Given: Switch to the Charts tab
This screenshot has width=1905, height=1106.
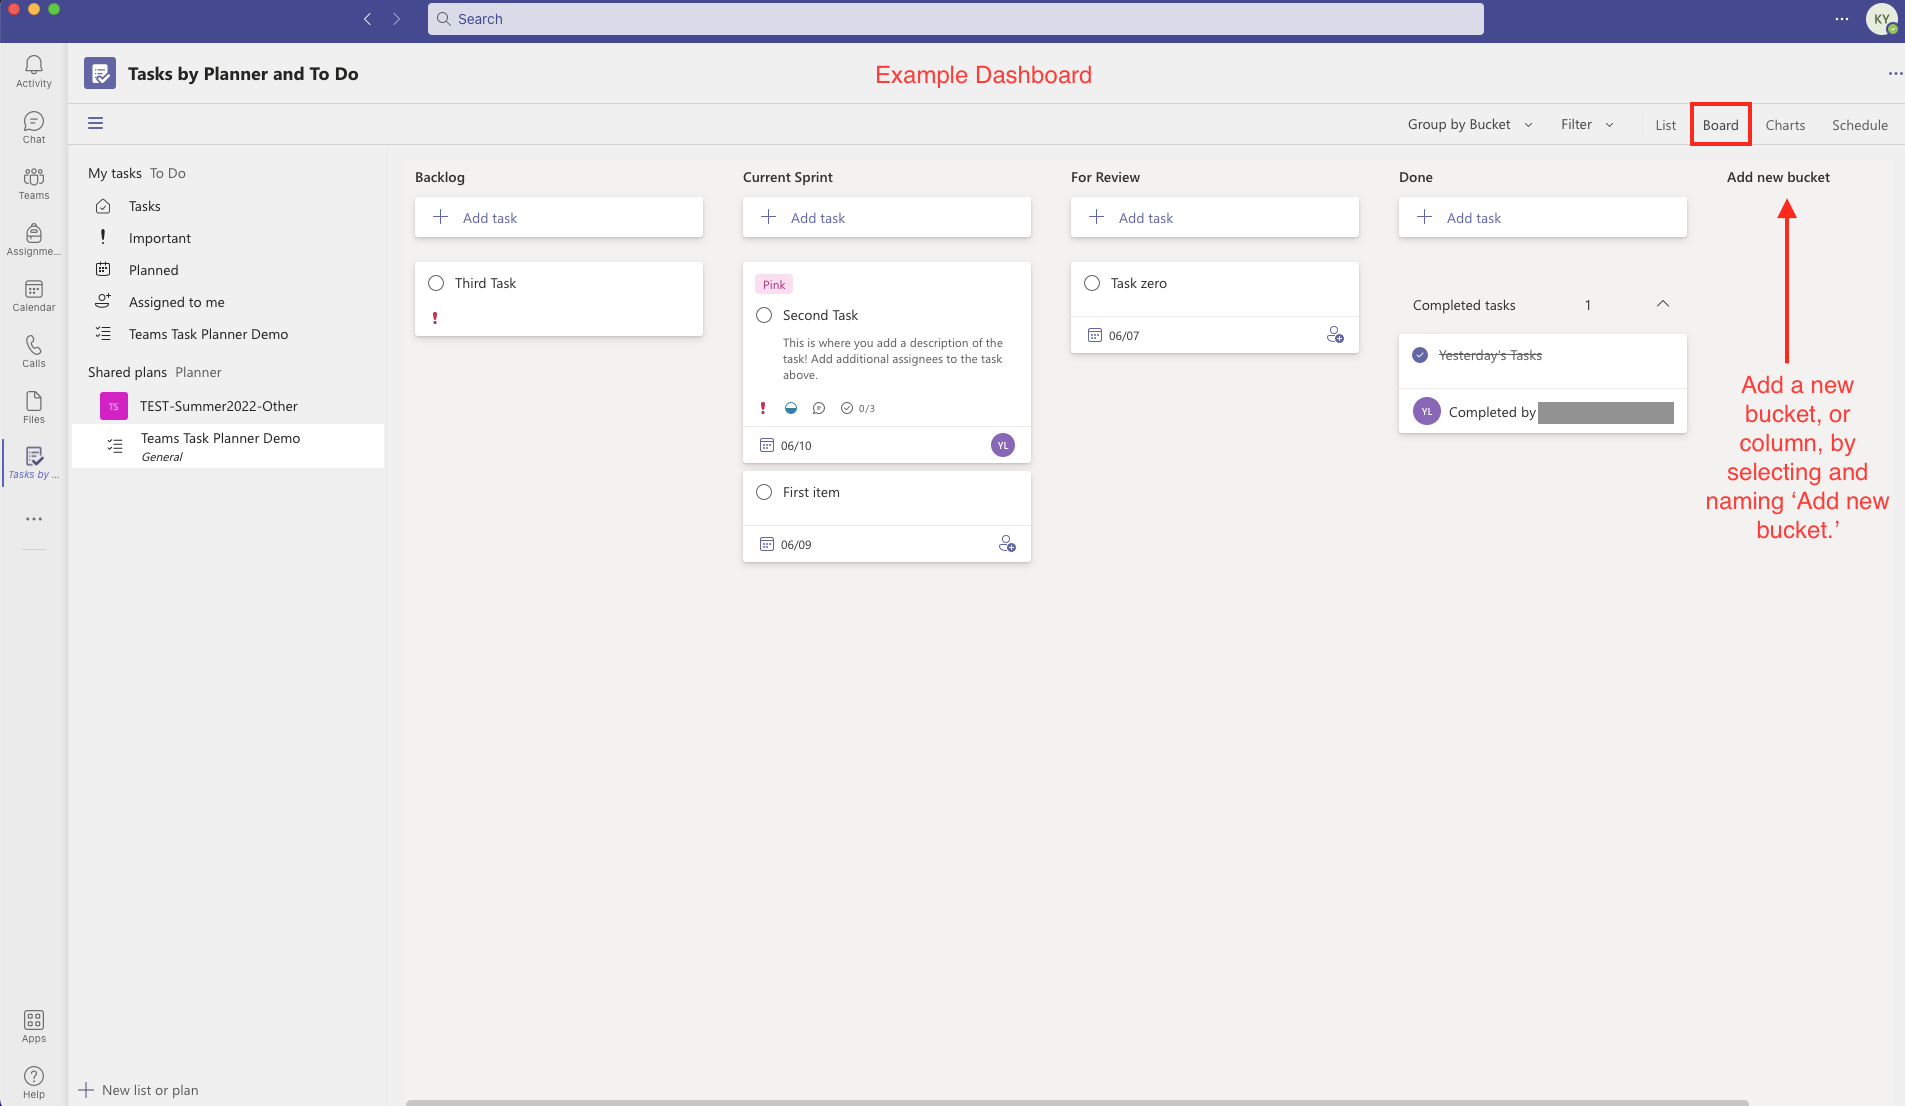Looking at the screenshot, I should 1784,124.
